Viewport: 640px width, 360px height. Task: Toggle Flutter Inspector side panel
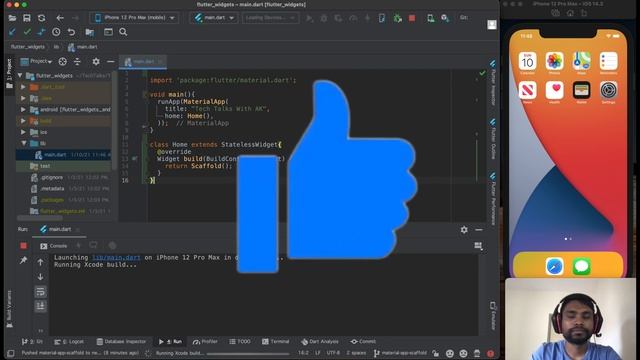(x=493, y=82)
